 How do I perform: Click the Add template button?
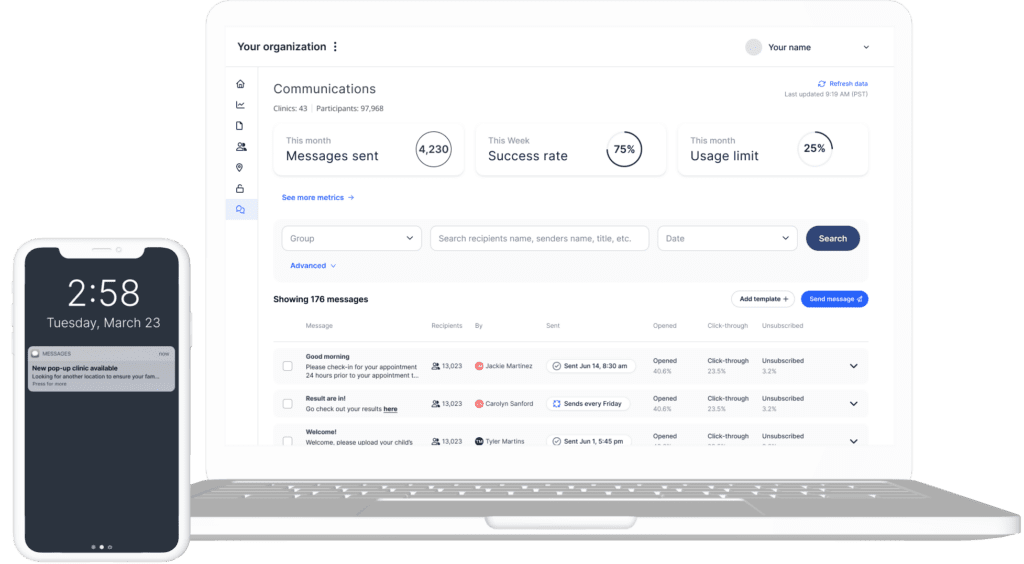tap(763, 299)
